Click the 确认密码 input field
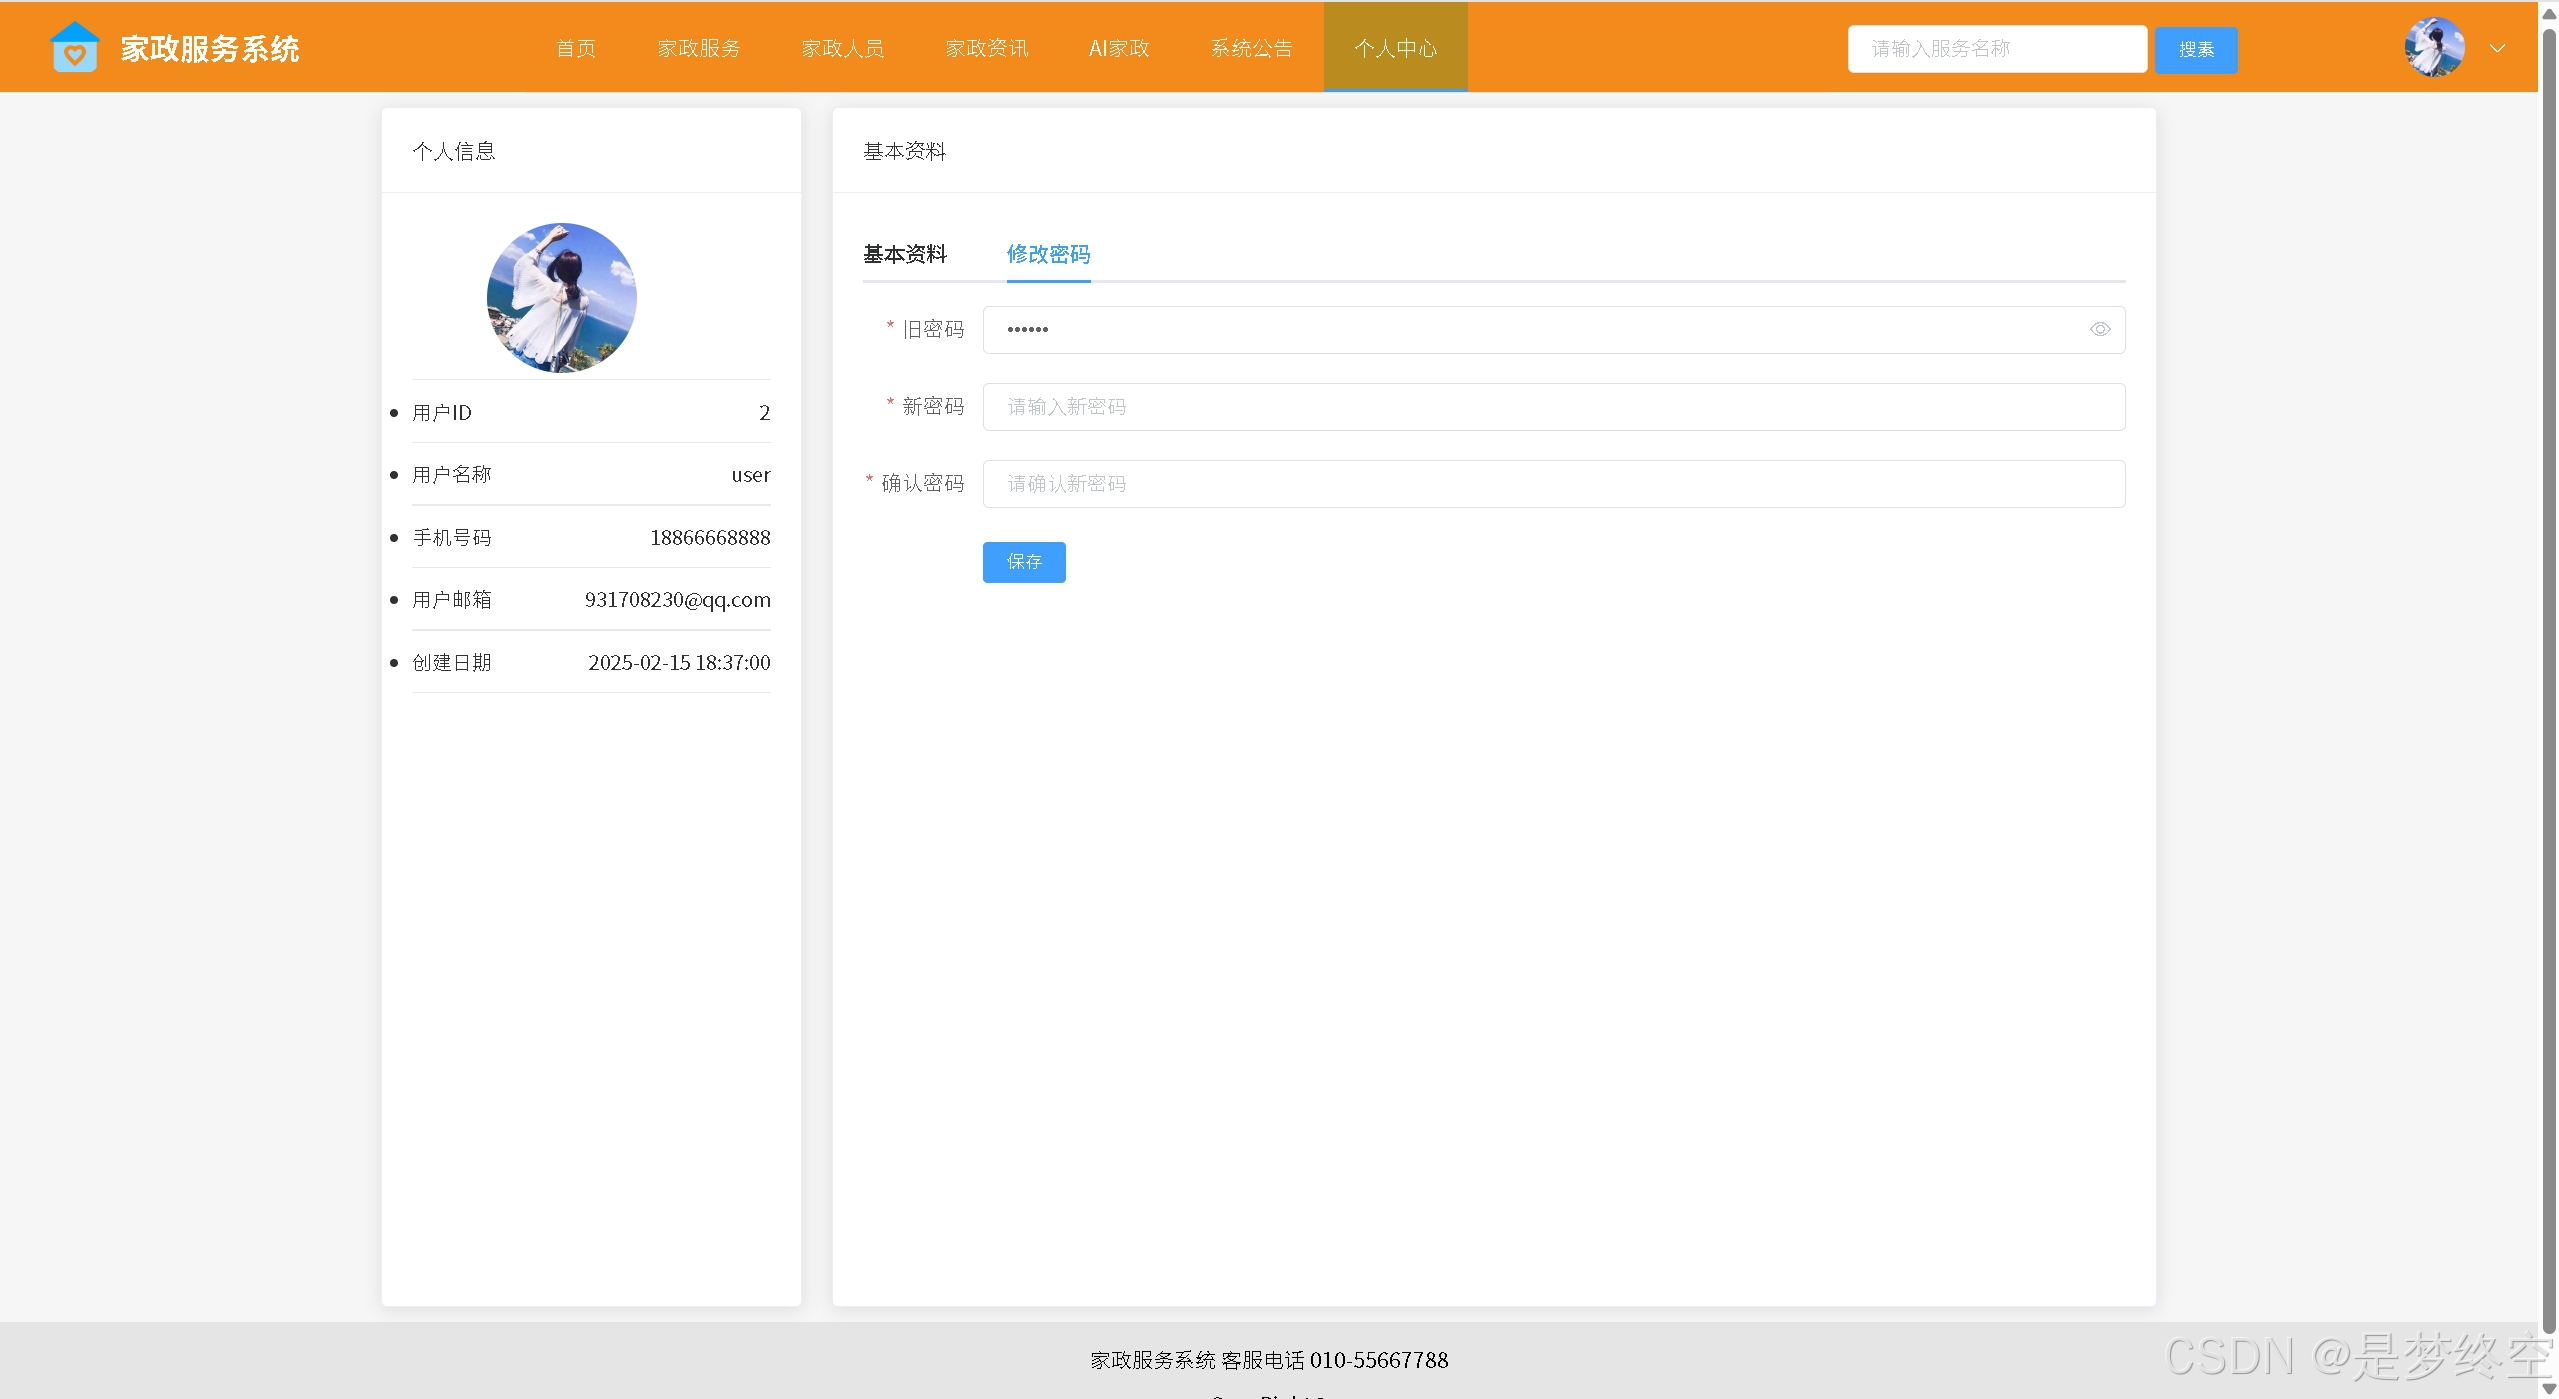The width and height of the screenshot is (2559, 1399). click(x=1553, y=484)
